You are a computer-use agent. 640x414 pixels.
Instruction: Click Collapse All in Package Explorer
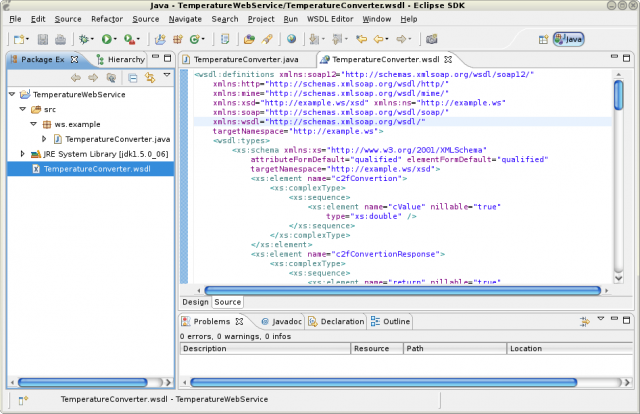(x=133, y=78)
